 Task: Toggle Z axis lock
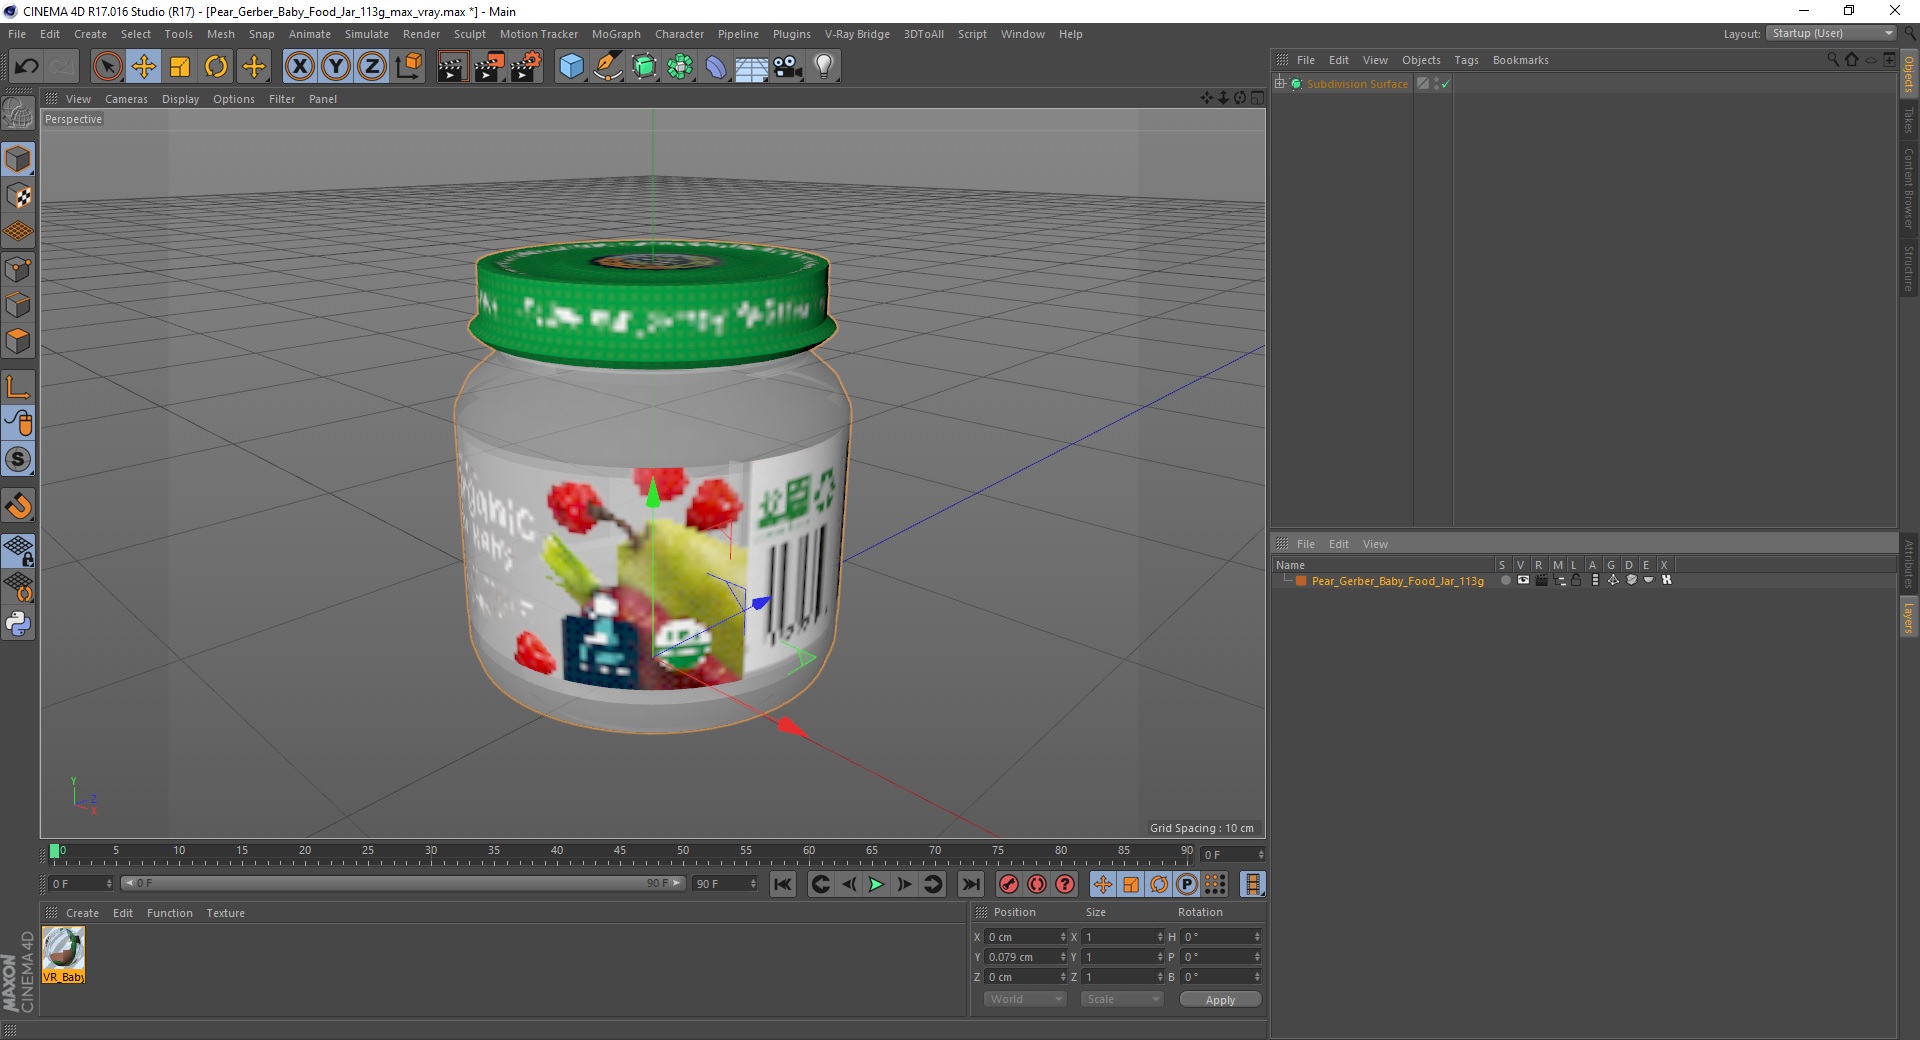tap(372, 67)
